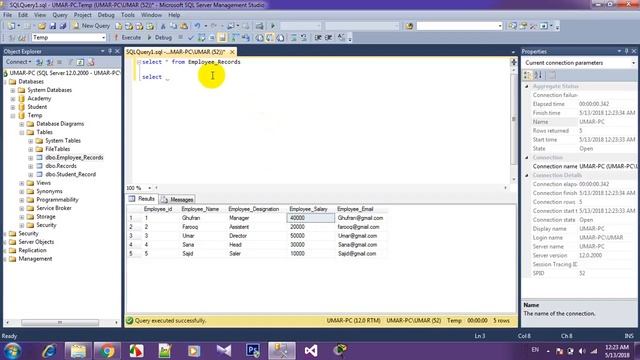Select the Server Objects folder
Image resolution: width=640 pixels, height=360 pixels.
(36, 242)
